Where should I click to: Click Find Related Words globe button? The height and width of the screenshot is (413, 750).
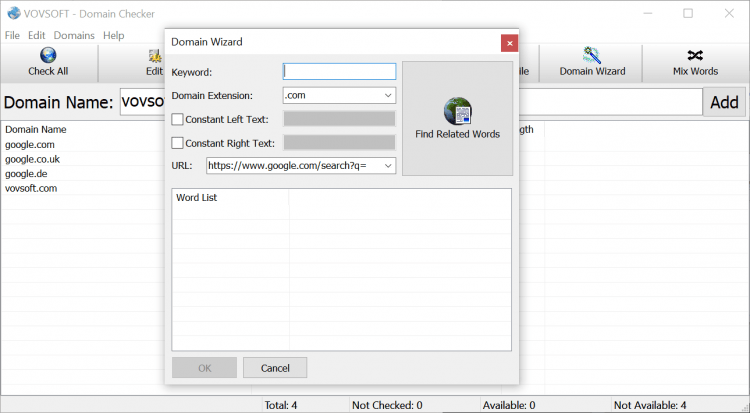point(457,118)
